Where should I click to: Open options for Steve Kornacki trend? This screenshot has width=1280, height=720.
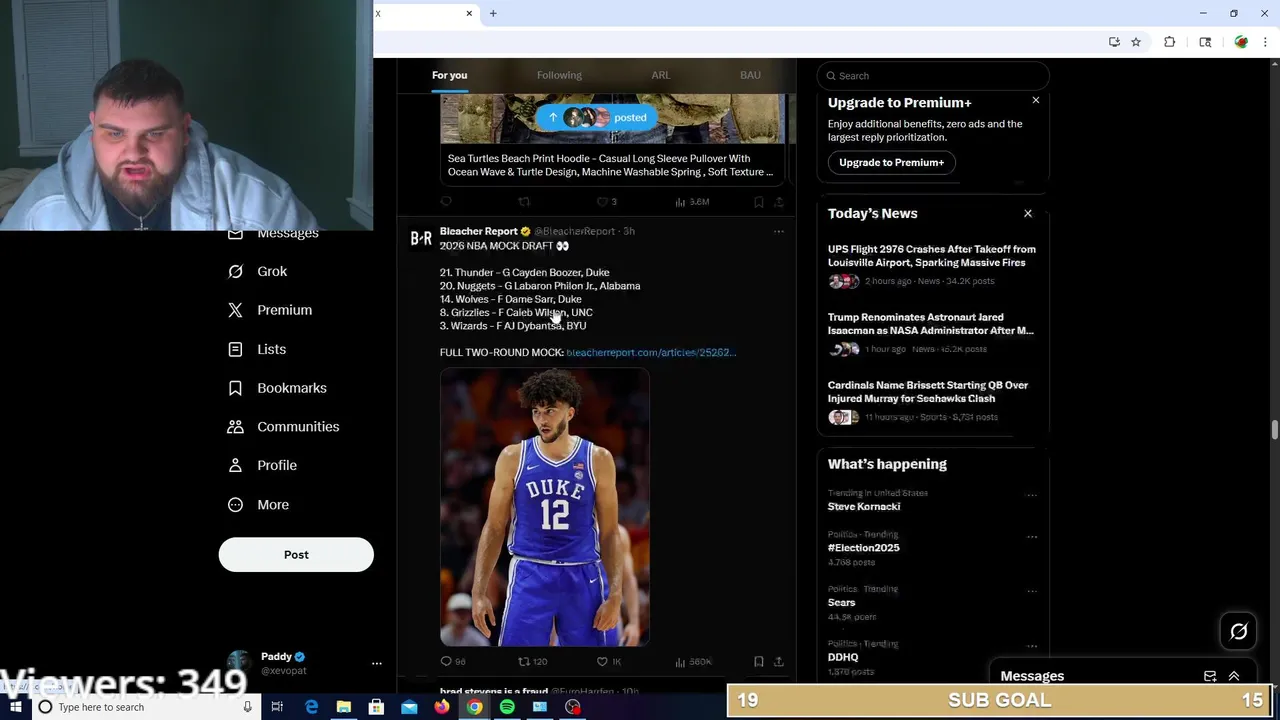click(x=1031, y=495)
